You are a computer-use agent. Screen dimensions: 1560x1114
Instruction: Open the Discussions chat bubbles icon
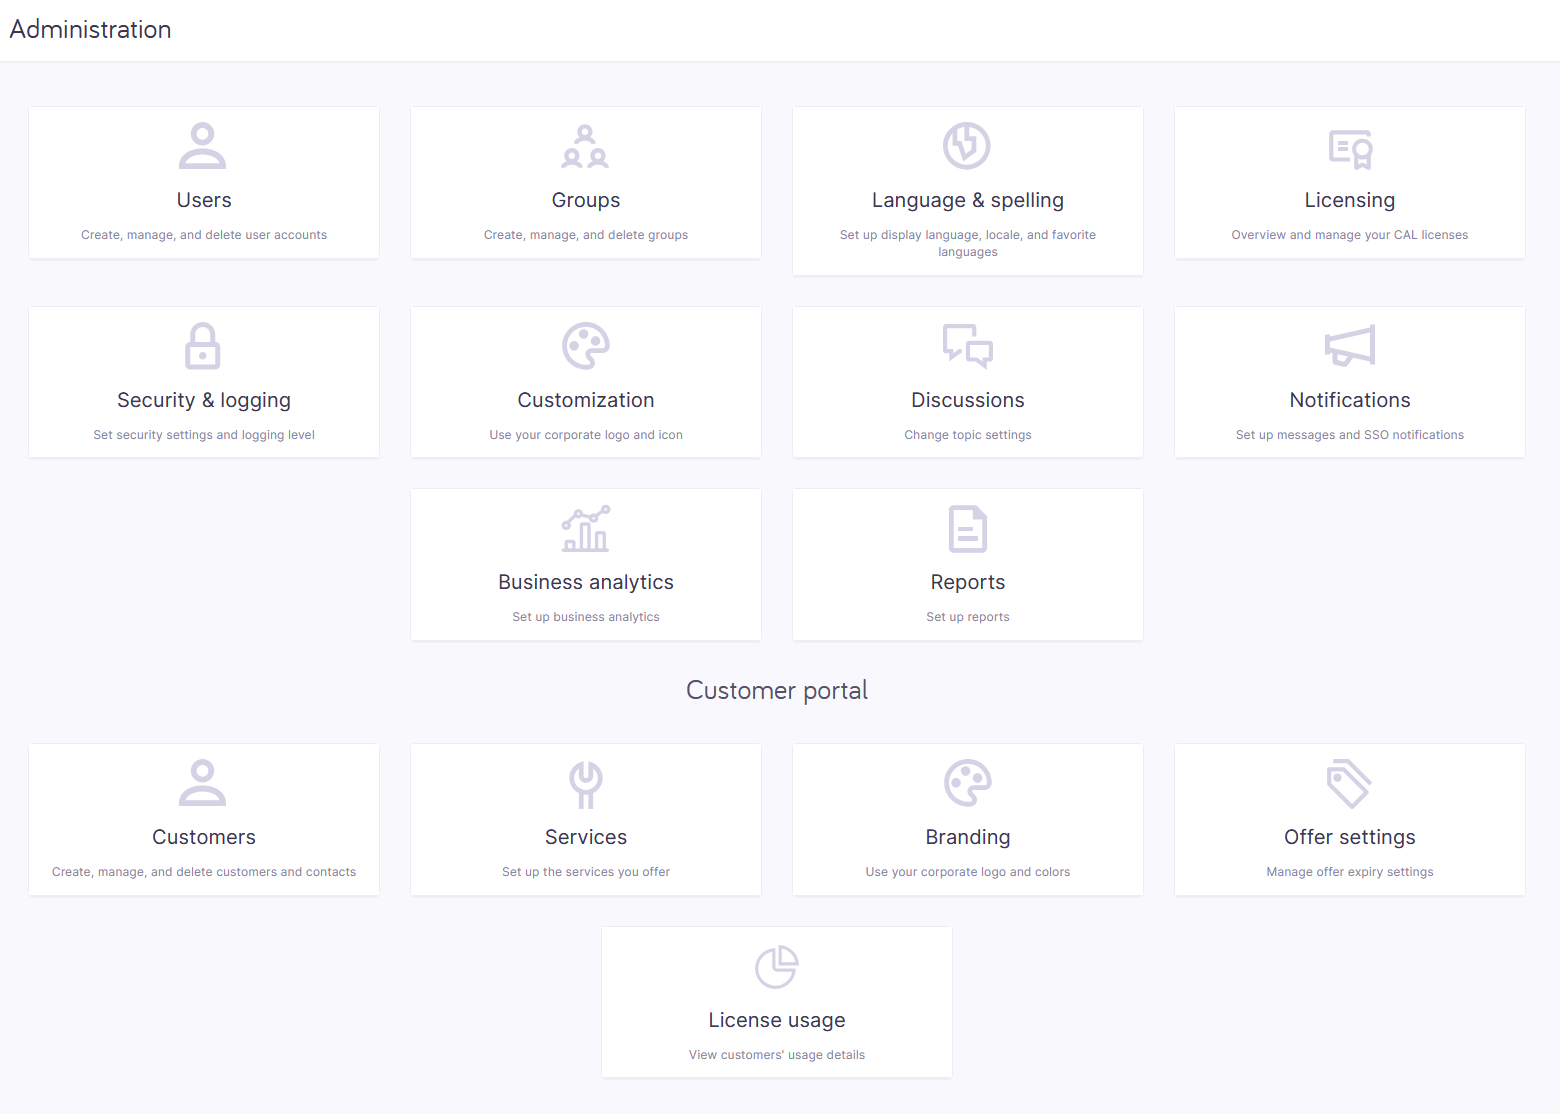click(967, 345)
